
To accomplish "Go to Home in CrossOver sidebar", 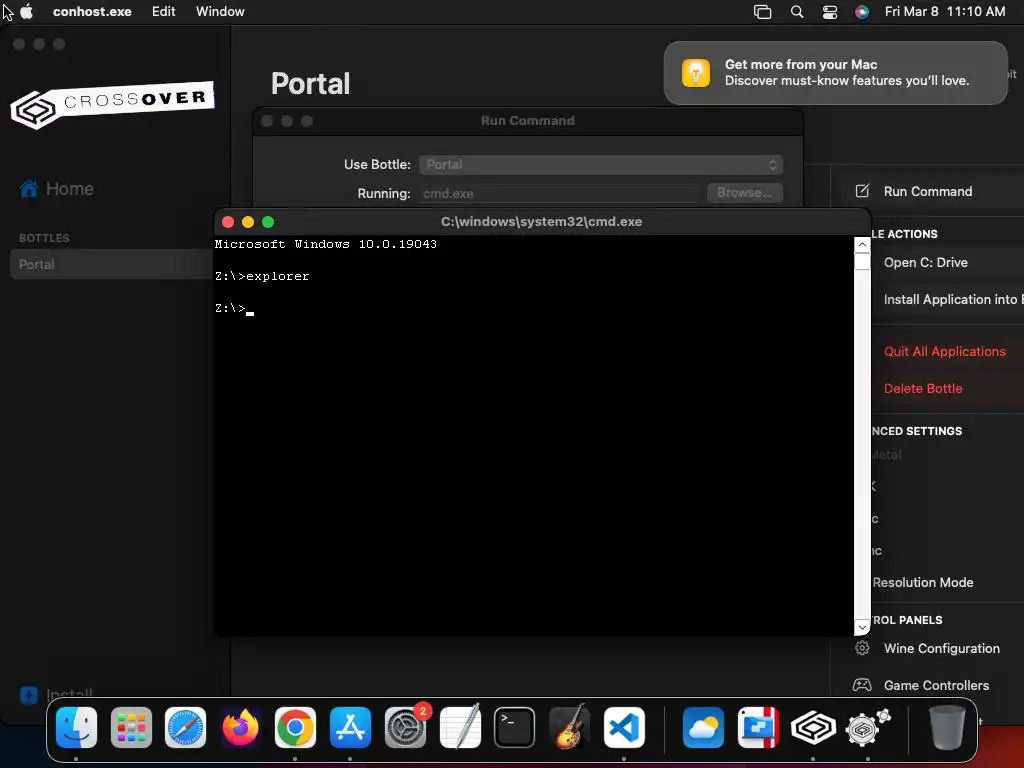I will tap(57, 189).
